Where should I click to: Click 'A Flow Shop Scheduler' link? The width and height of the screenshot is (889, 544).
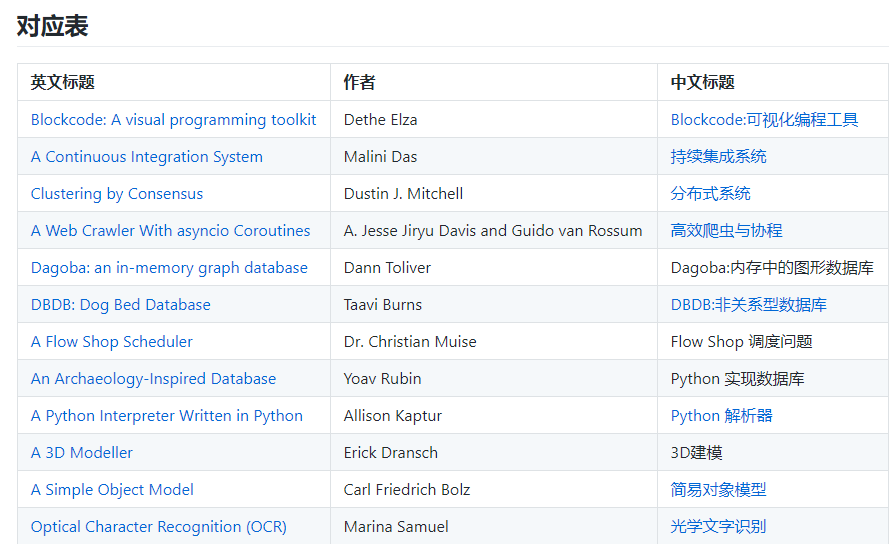pyautogui.click(x=112, y=342)
